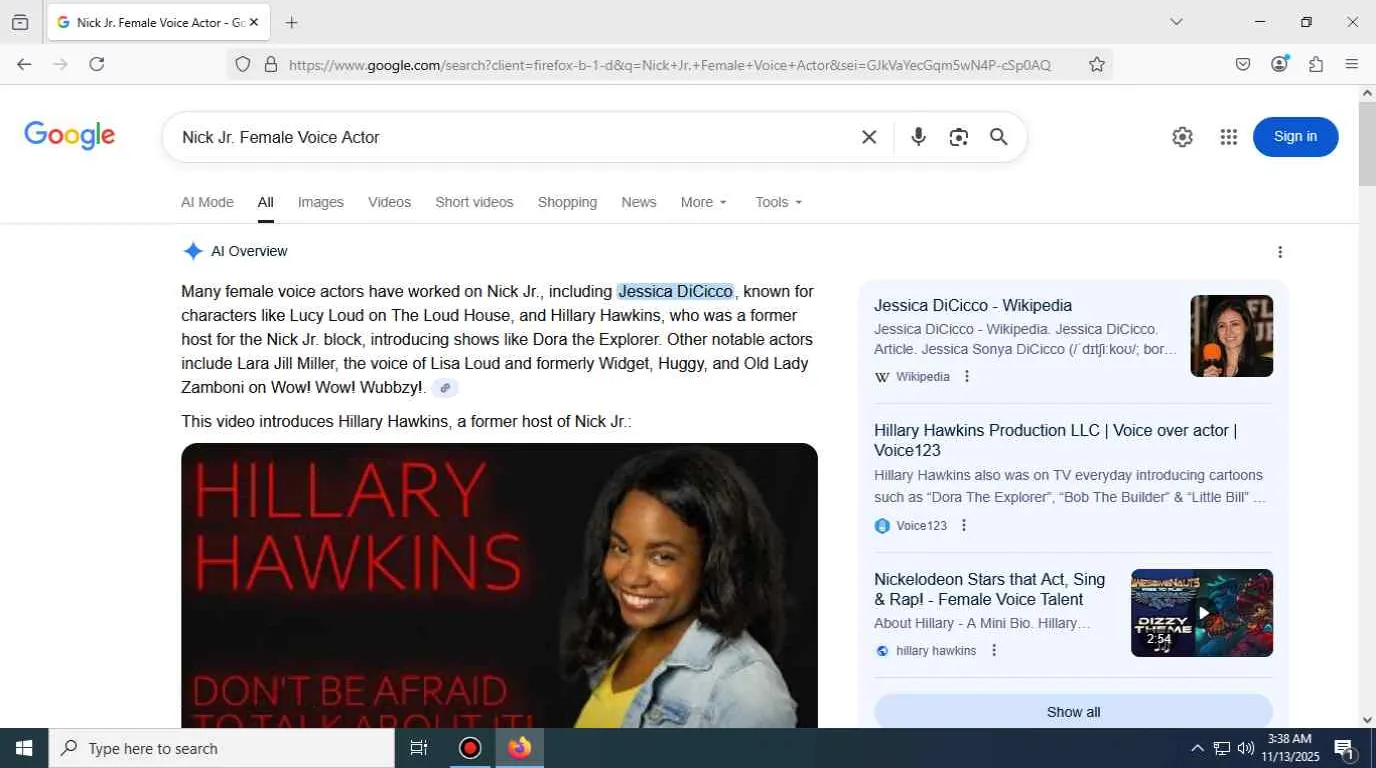Show all AI Overview sources
1376x768 pixels.
(x=1073, y=712)
